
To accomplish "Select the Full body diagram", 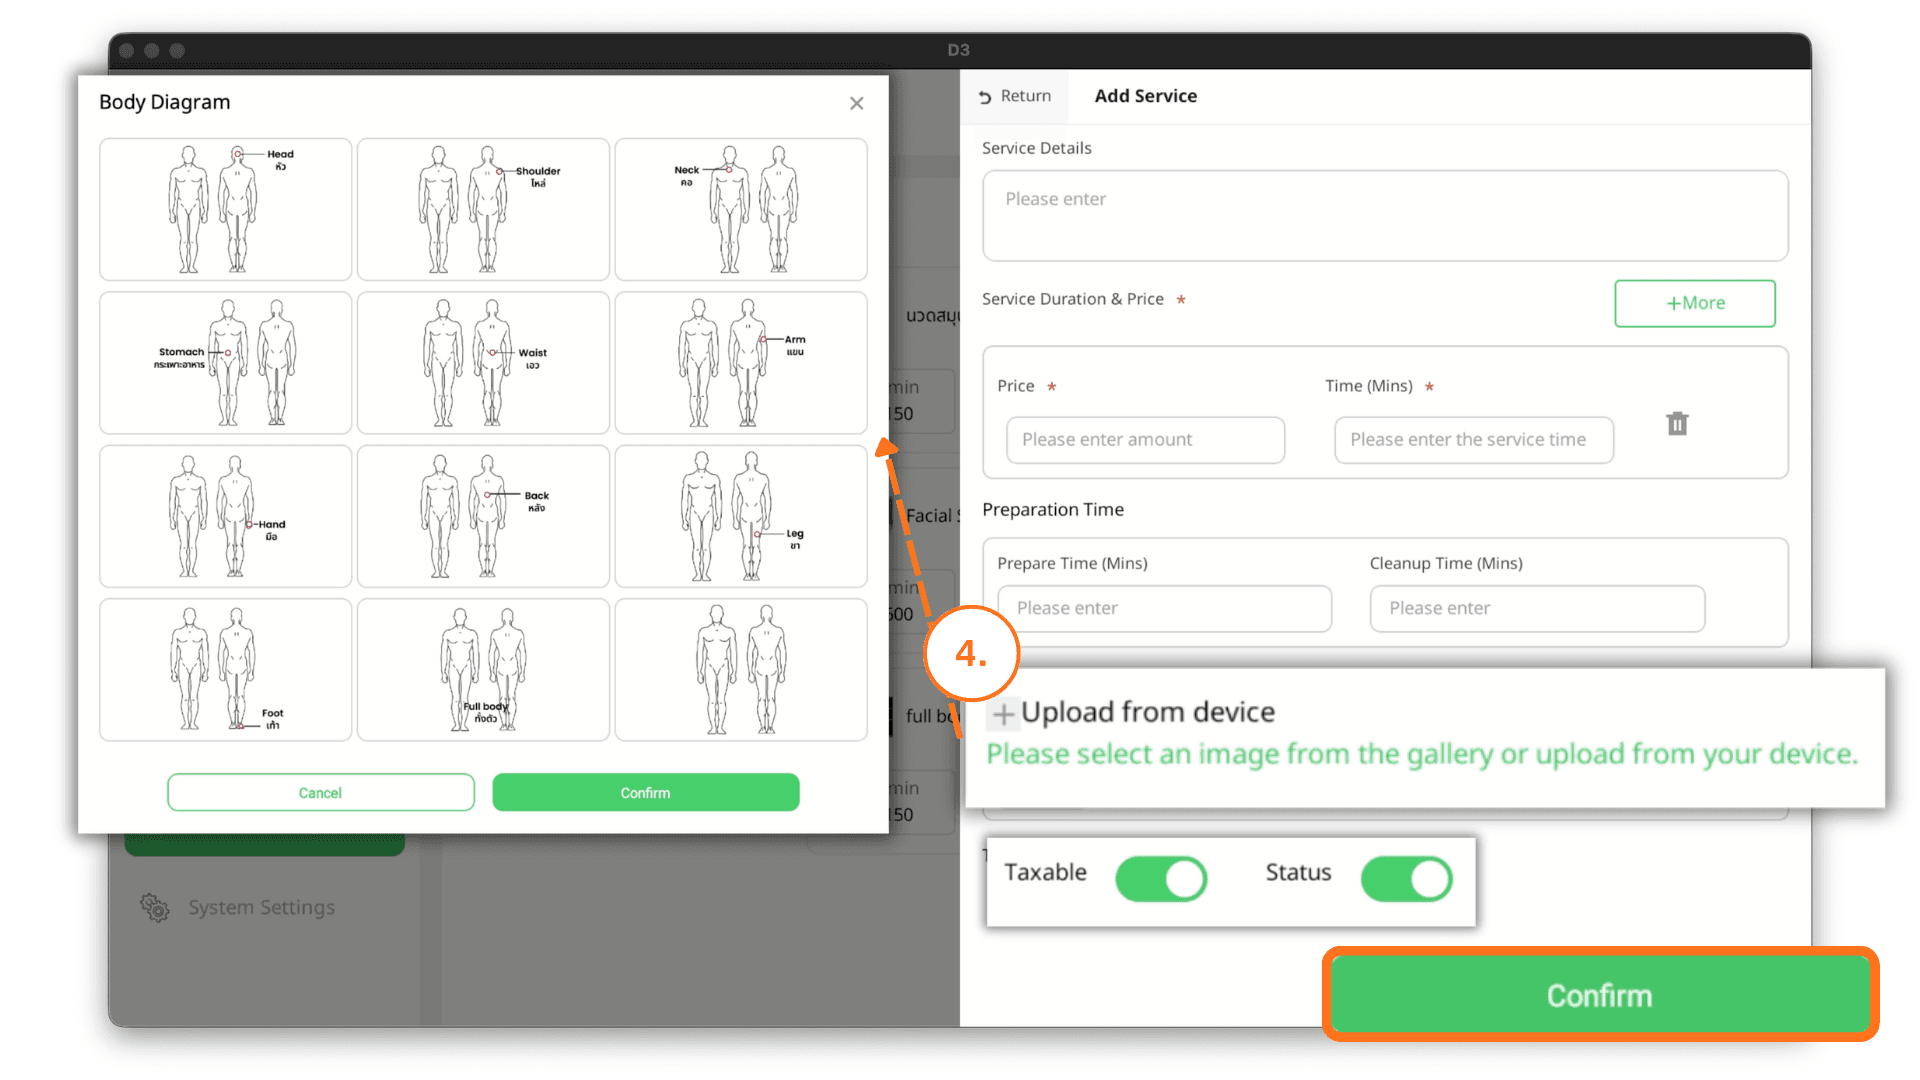I will [482, 668].
